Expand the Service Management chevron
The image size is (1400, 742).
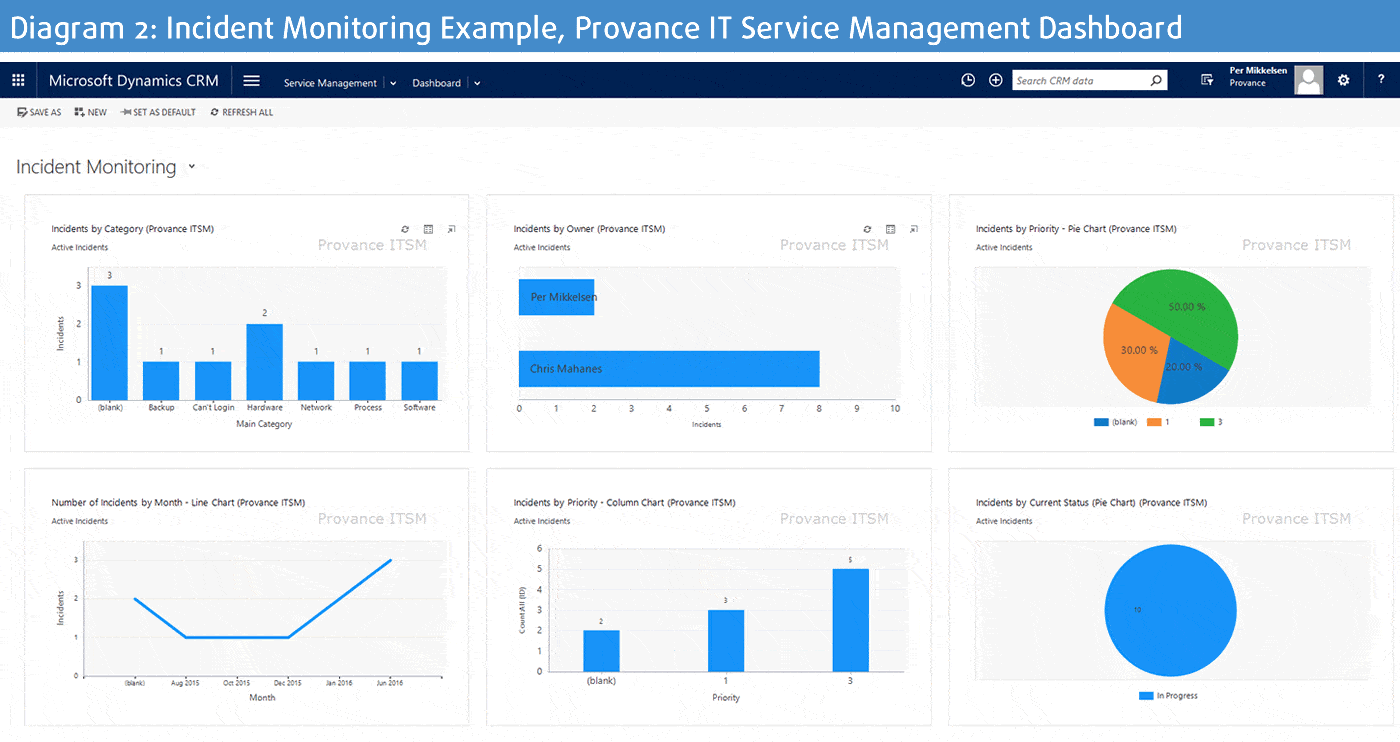click(393, 84)
